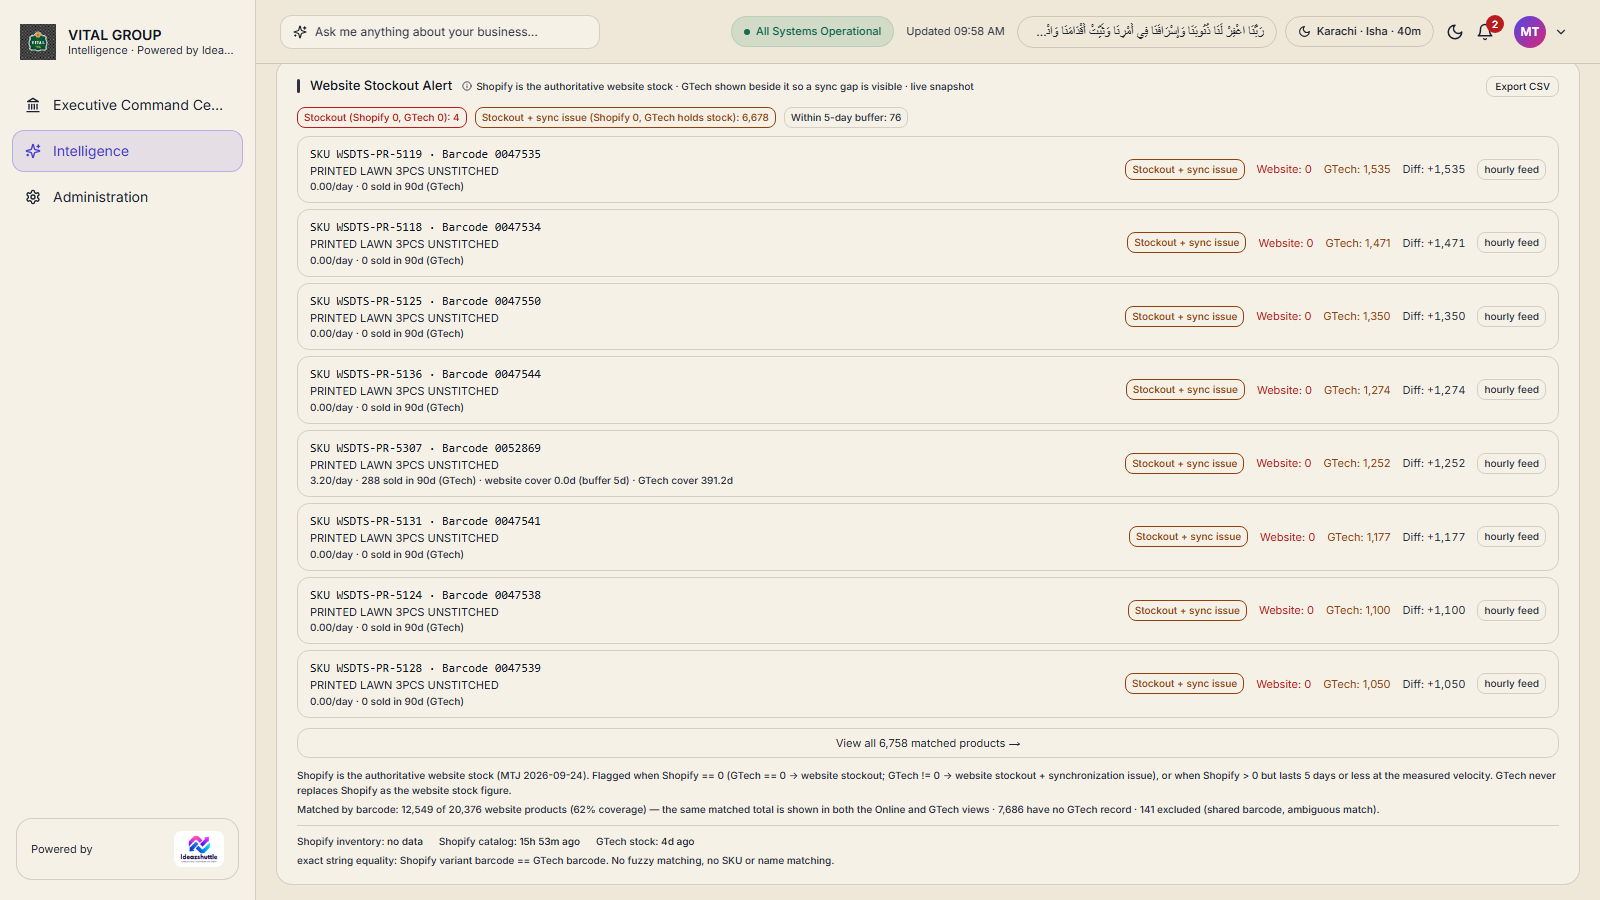
Task: Click Diff: +1,100 value
Action: click(x=1433, y=611)
